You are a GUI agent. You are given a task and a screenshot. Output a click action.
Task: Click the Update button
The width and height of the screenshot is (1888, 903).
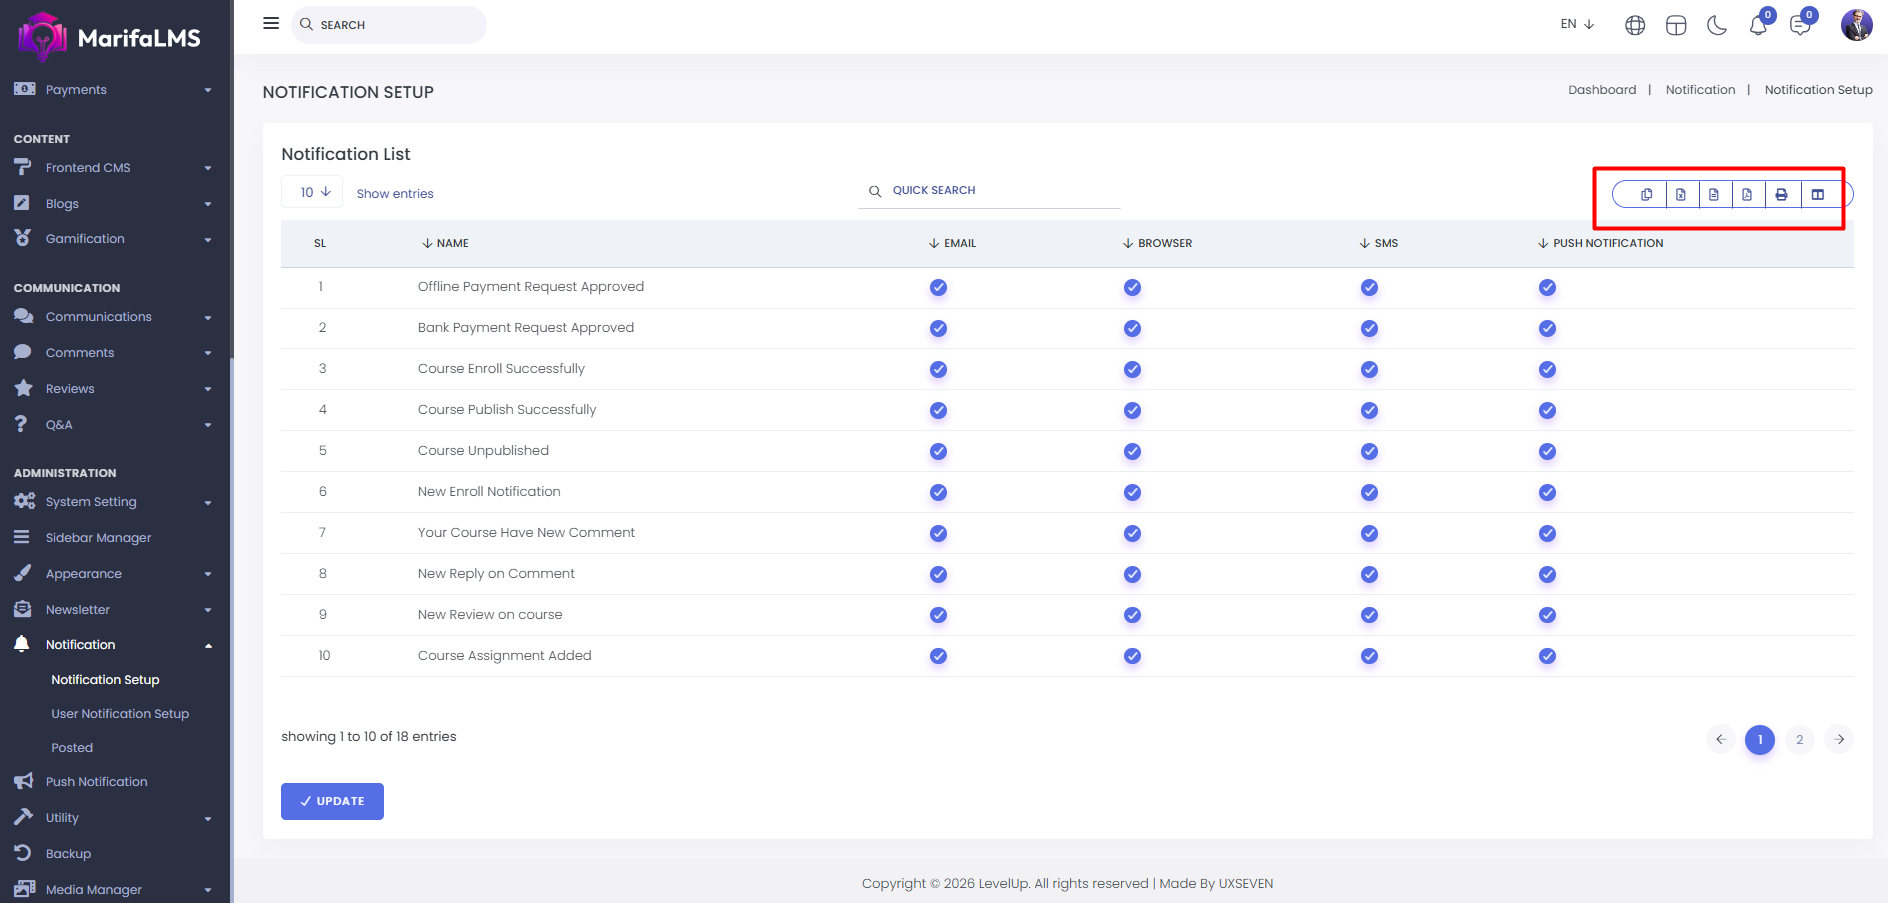point(332,801)
